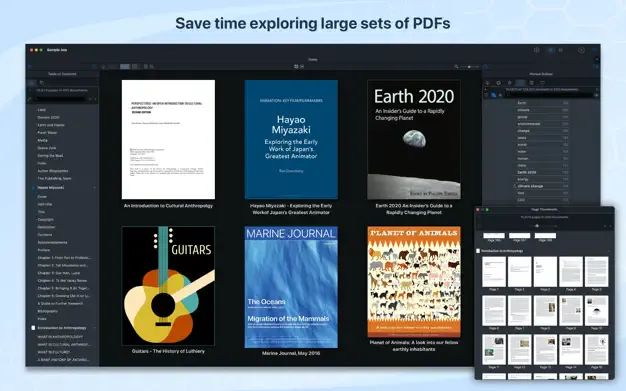Open Page 1 in the Page Thumbnails window

click(x=494, y=272)
